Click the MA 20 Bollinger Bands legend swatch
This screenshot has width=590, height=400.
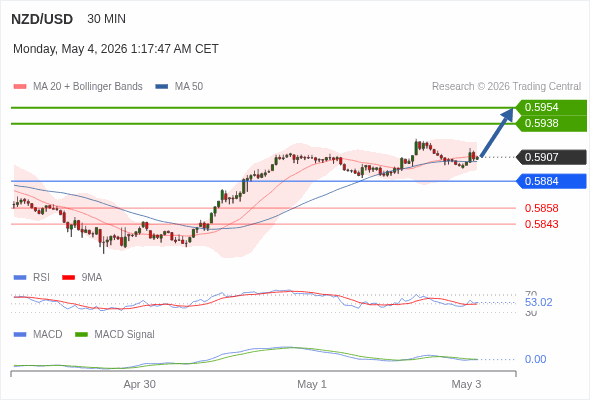coord(20,87)
